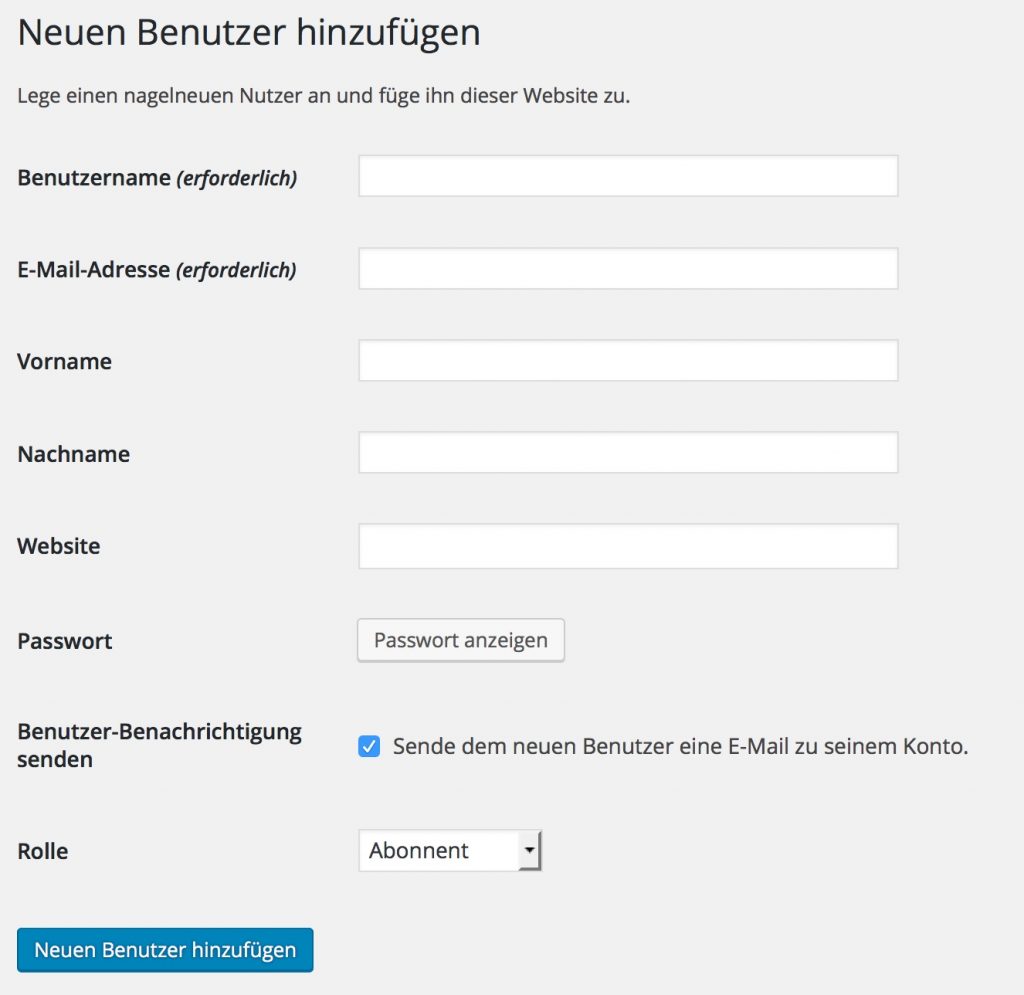Click the Nachname input field
This screenshot has height=995, width=1024.
(627, 452)
